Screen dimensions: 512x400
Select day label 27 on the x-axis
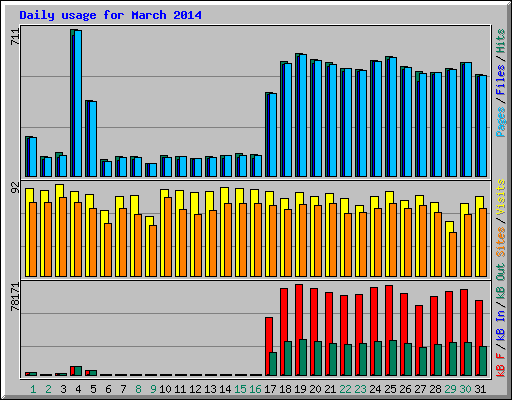pyautogui.click(x=420, y=389)
